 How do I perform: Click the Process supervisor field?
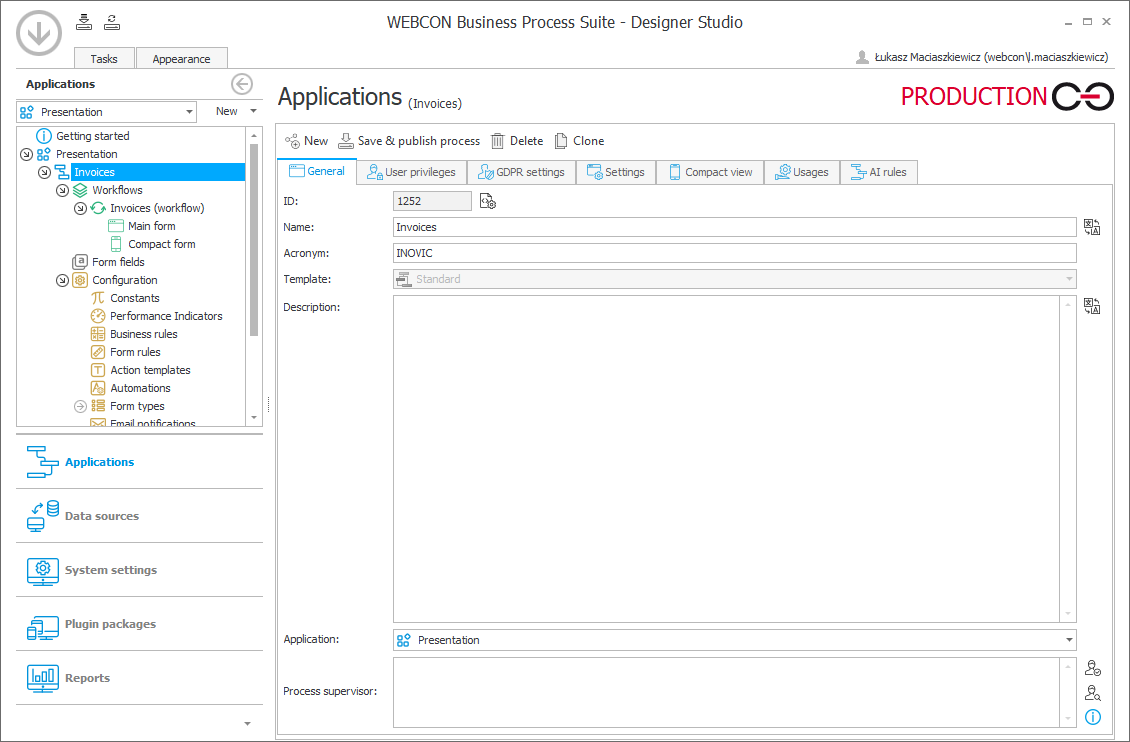click(726, 692)
